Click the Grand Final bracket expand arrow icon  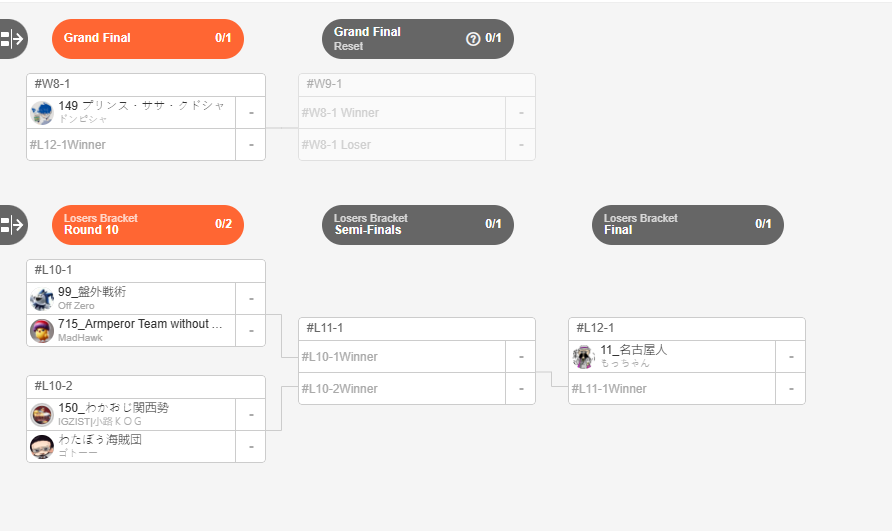pos(12,39)
